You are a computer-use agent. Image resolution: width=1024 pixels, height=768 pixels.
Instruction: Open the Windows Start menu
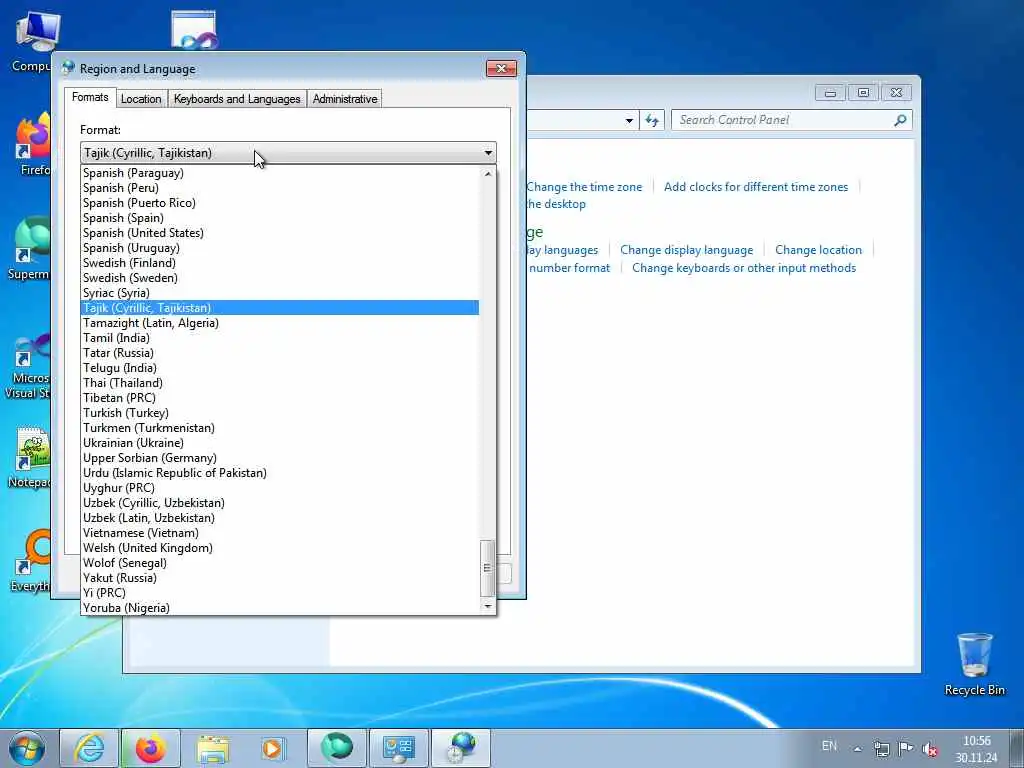27,748
